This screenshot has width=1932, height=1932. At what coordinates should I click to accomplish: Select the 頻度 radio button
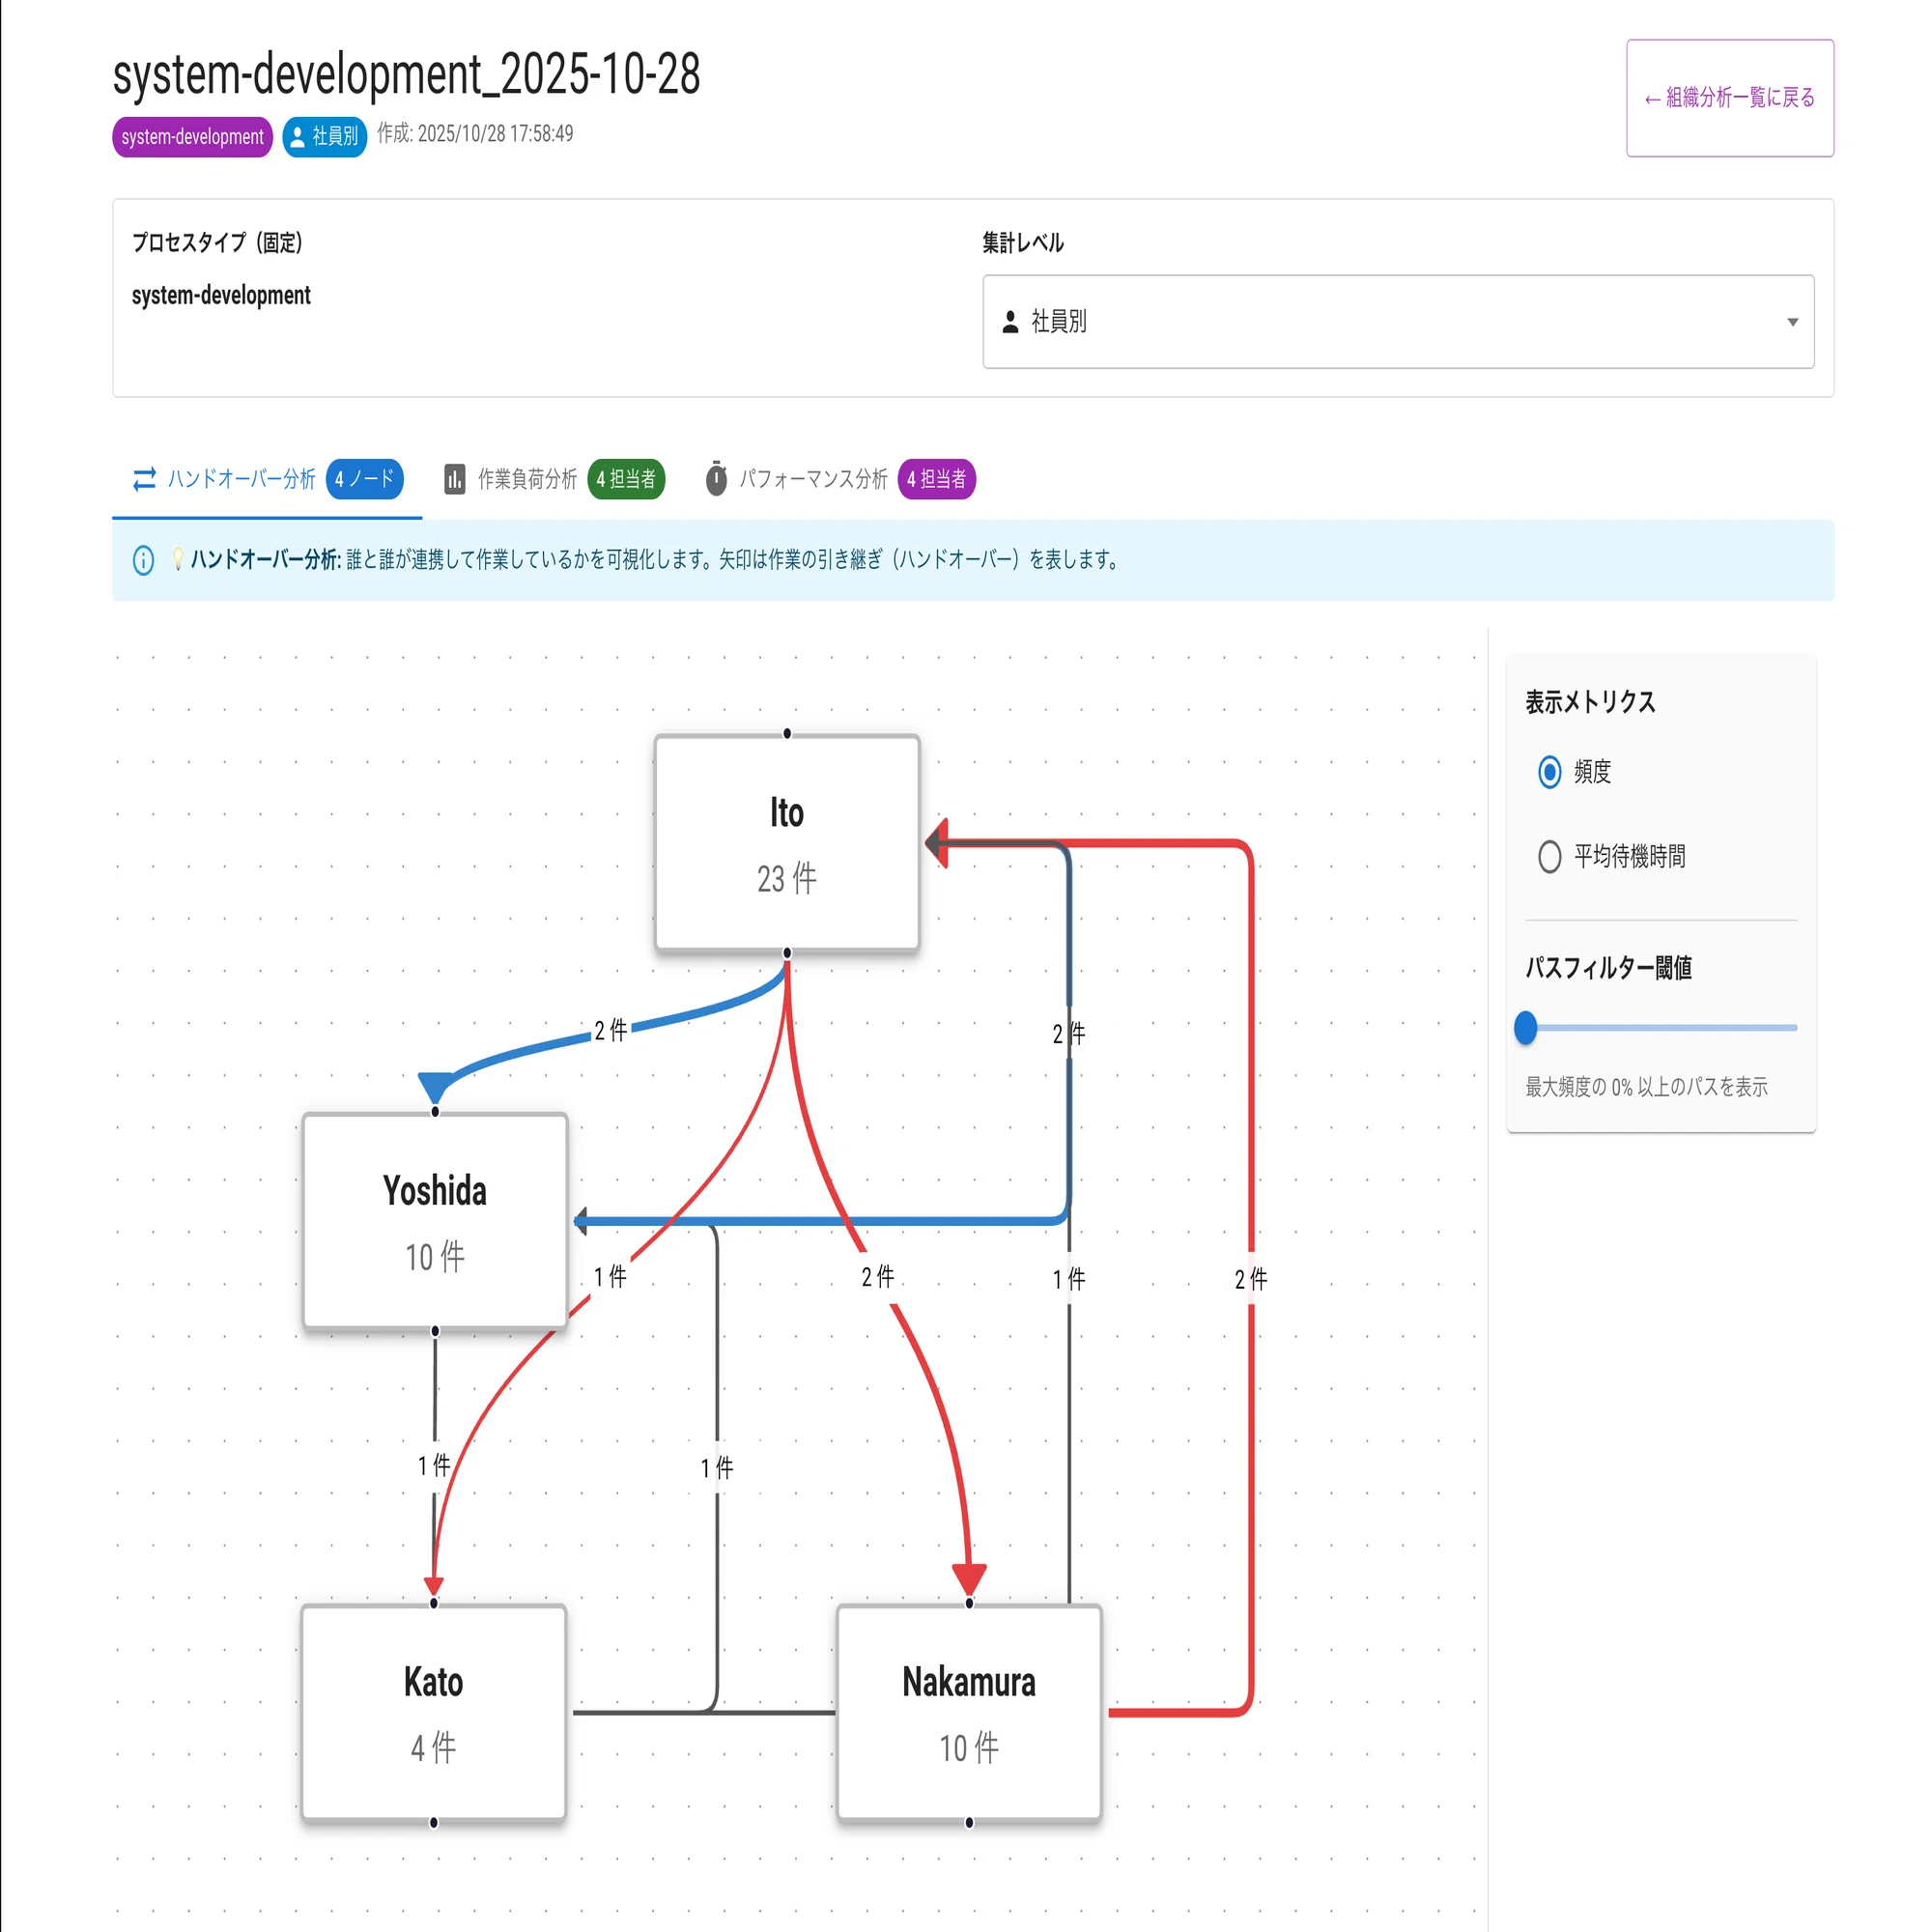1549,772
